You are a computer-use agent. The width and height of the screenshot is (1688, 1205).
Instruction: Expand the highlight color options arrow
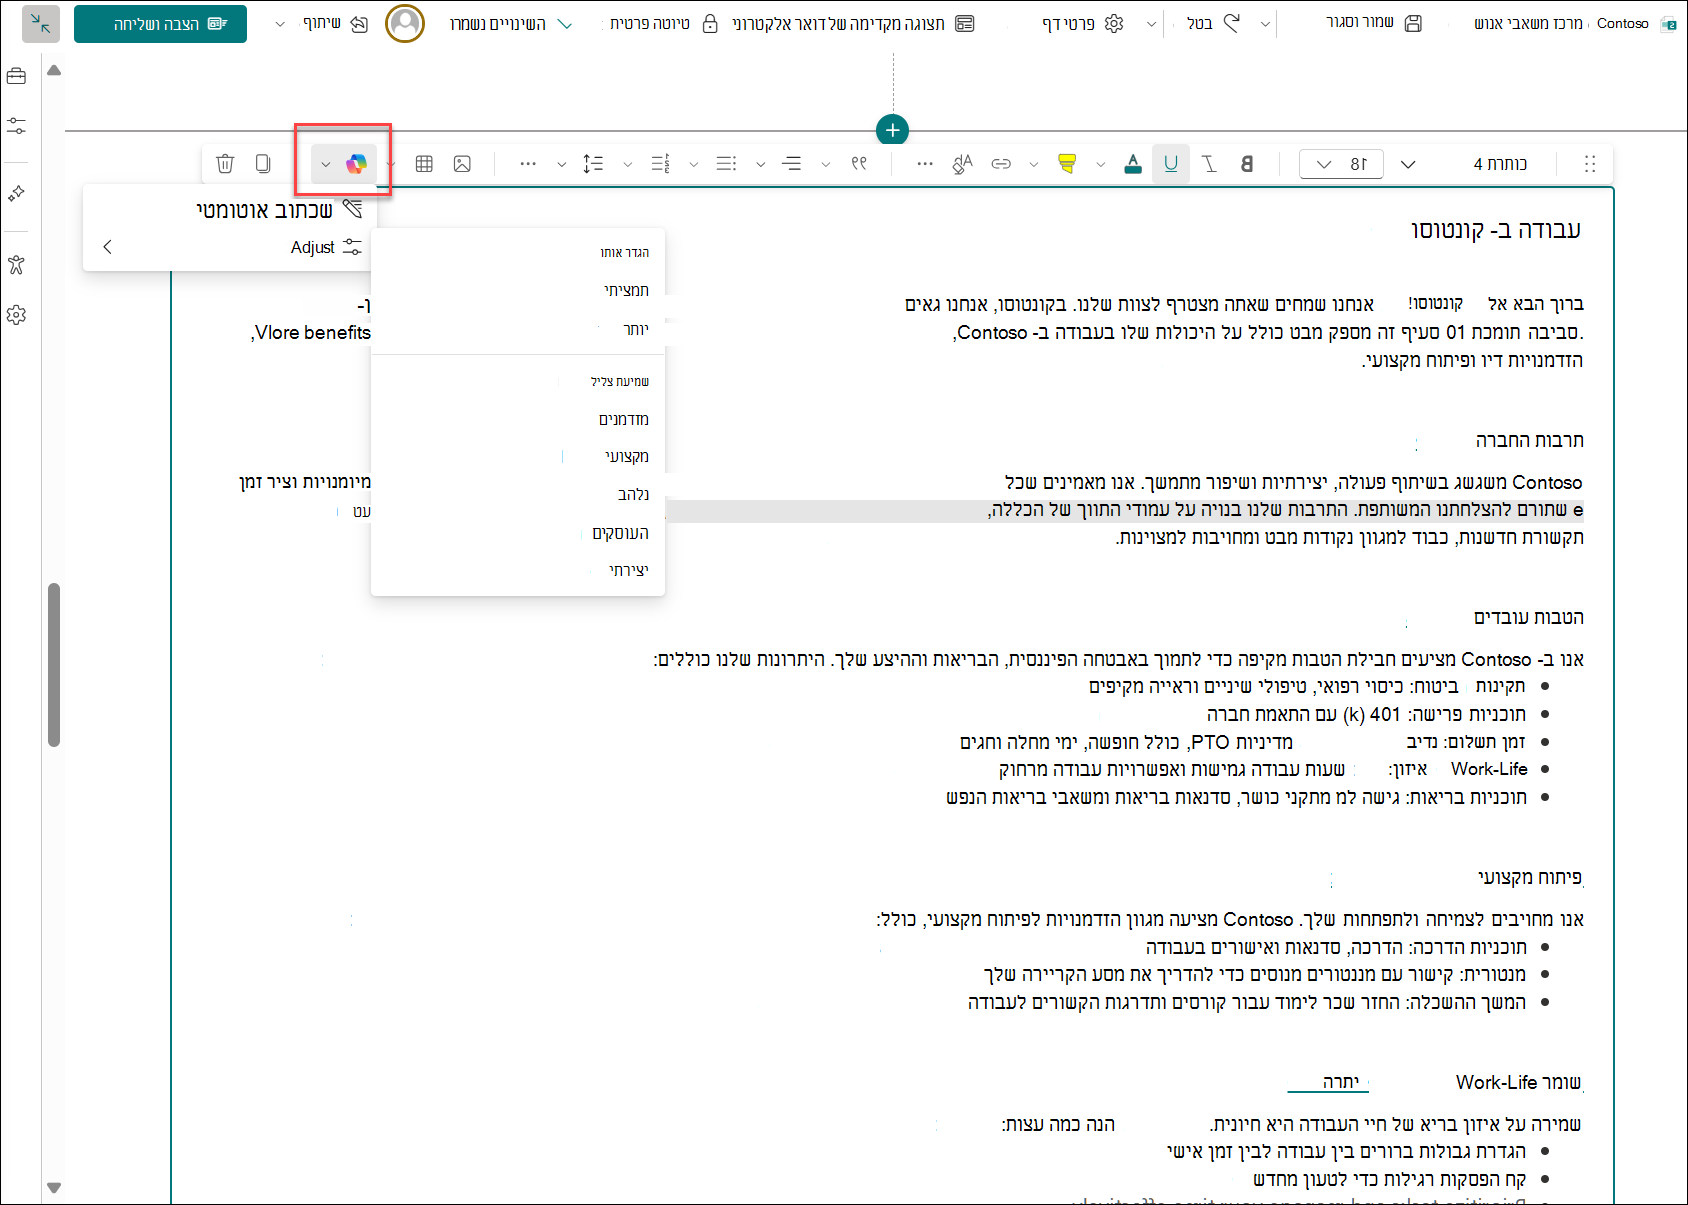click(x=1100, y=164)
